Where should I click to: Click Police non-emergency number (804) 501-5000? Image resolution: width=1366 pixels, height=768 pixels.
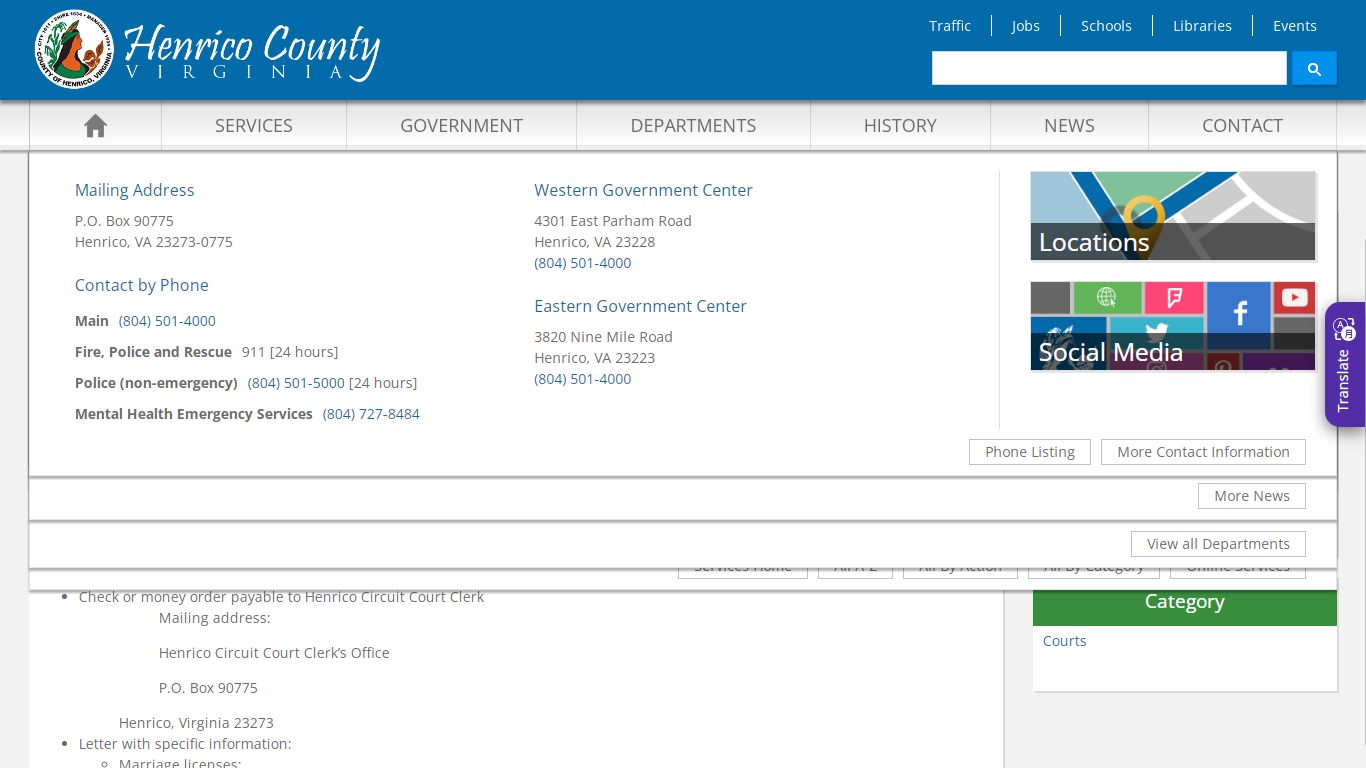[296, 383]
